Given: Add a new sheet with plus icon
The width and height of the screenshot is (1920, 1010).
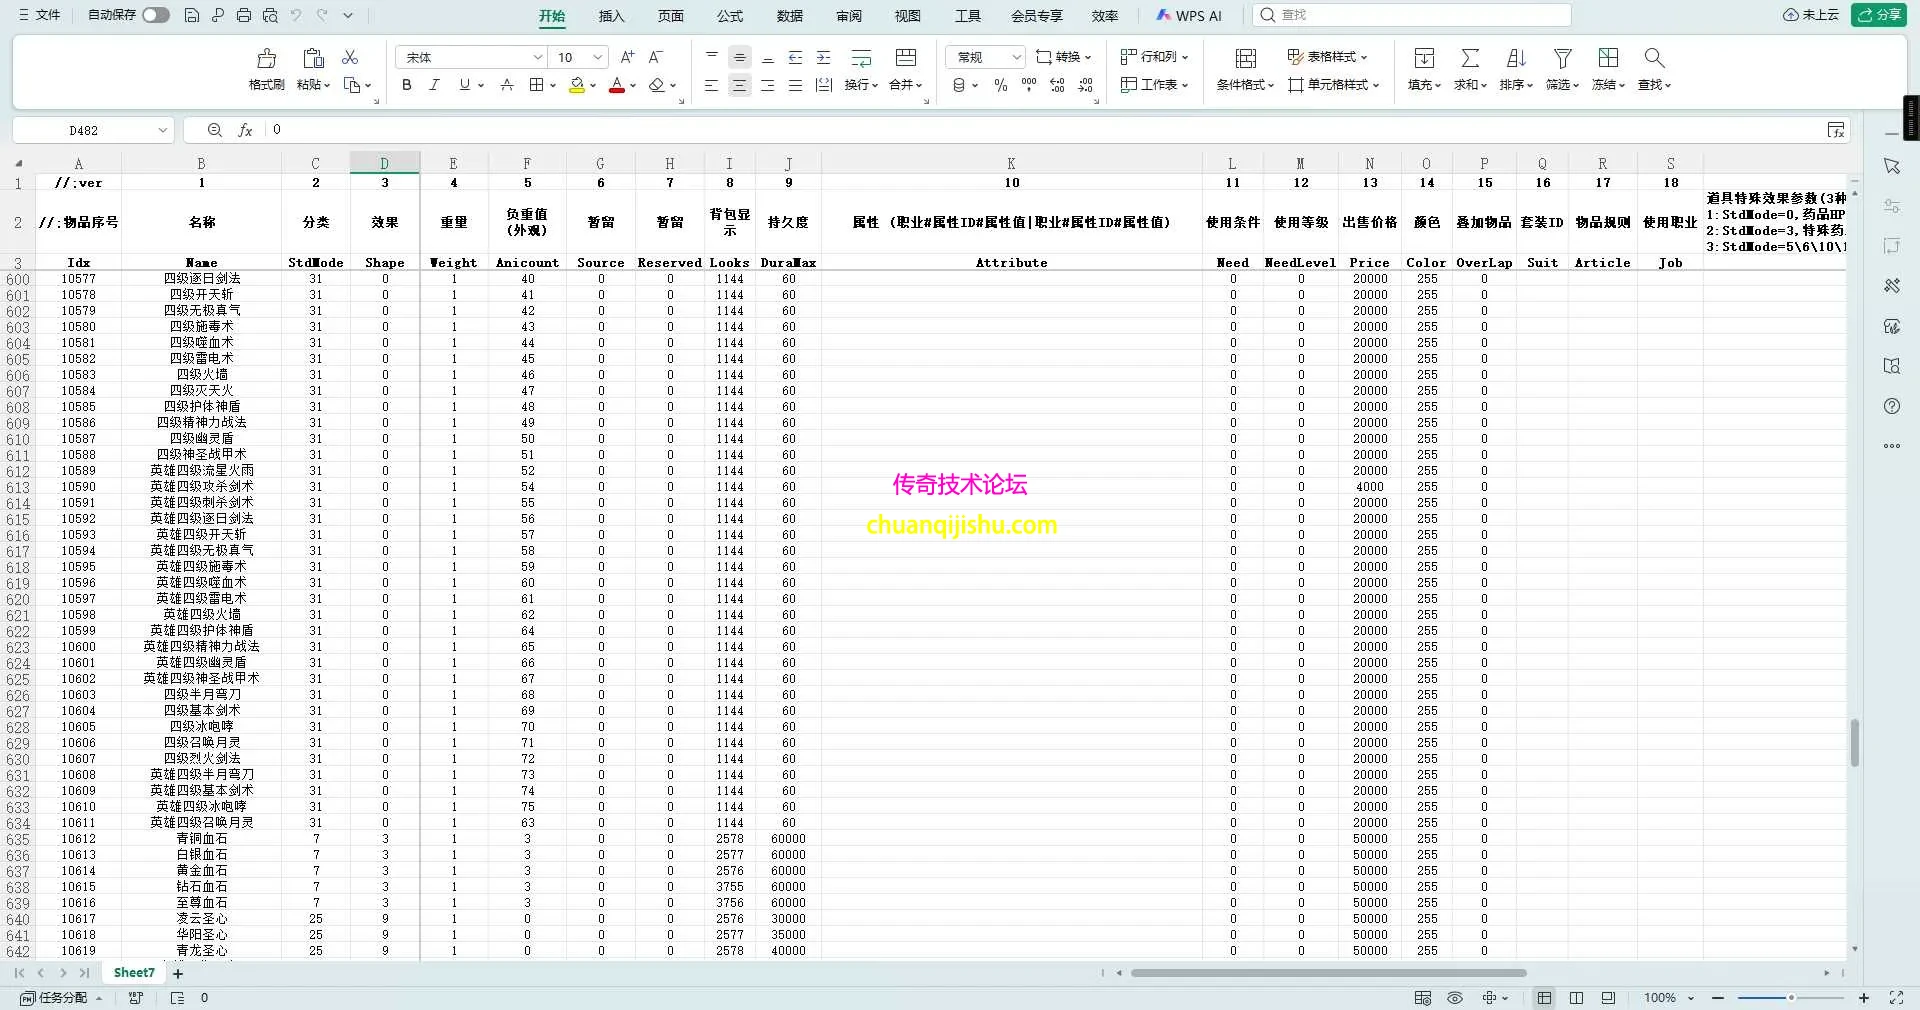Looking at the screenshot, I should click(178, 973).
